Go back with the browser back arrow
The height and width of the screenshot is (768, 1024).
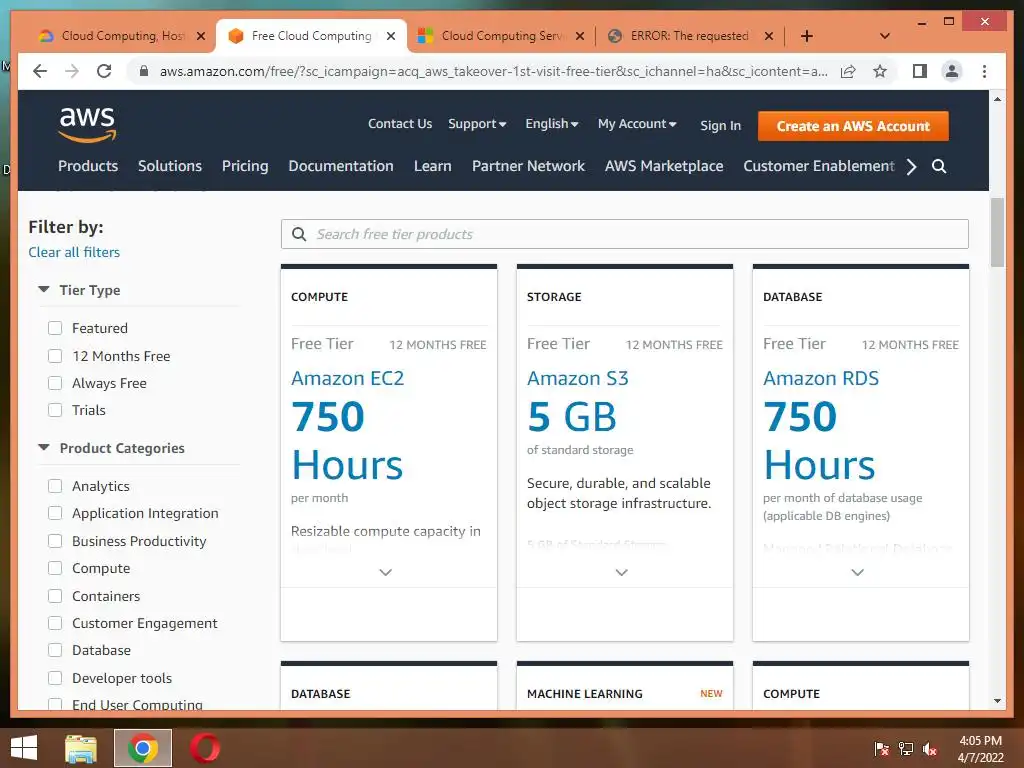[x=40, y=71]
